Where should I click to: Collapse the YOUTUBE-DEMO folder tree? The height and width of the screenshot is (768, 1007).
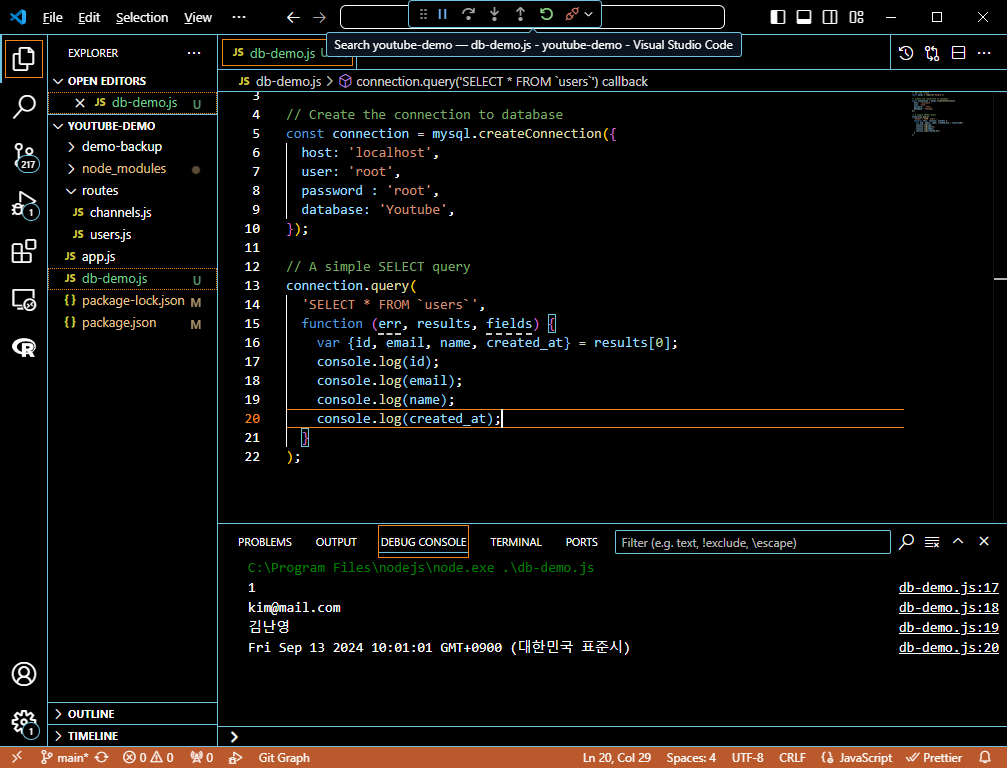[58, 126]
